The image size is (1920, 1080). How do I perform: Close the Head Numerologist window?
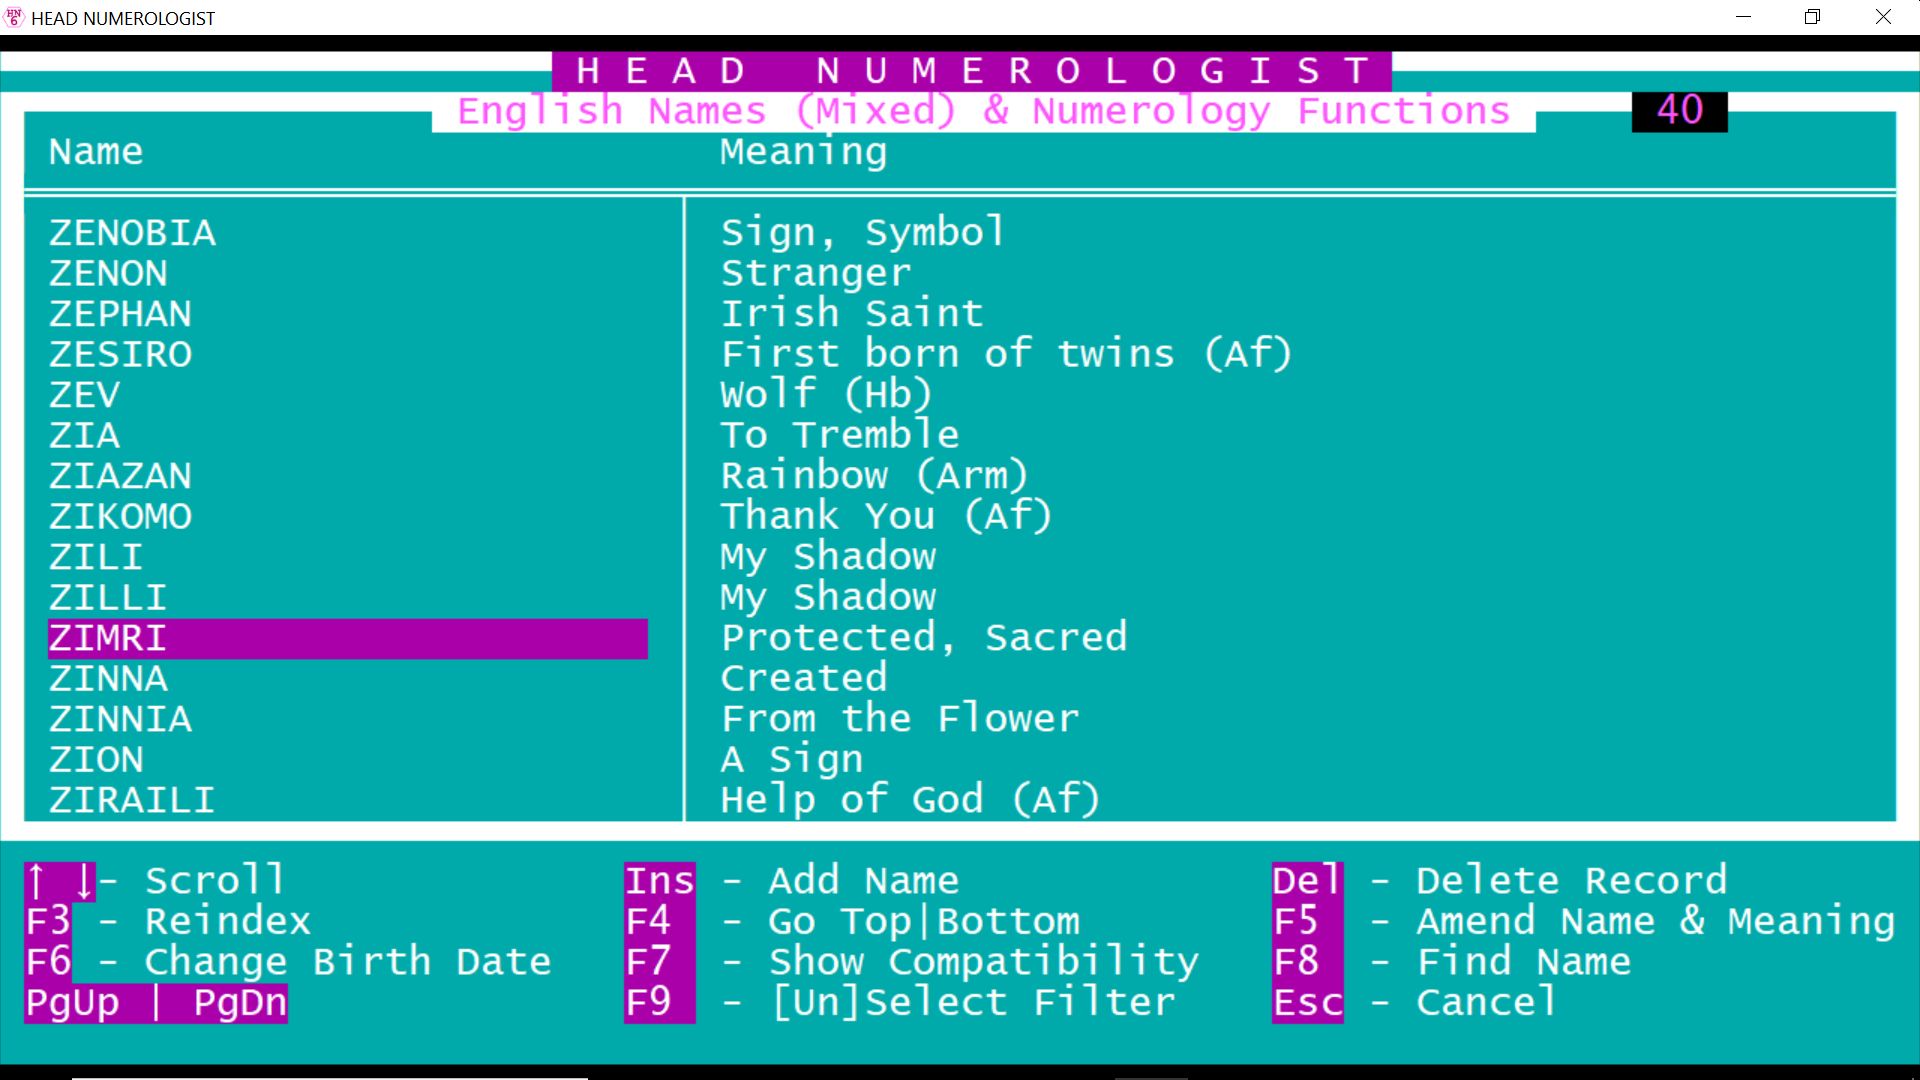point(1883,17)
